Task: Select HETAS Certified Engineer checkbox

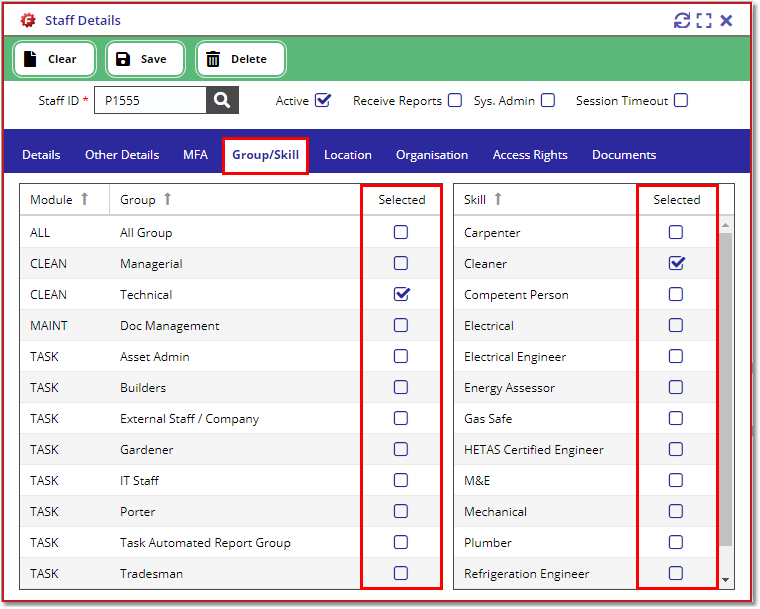Action: pos(676,449)
